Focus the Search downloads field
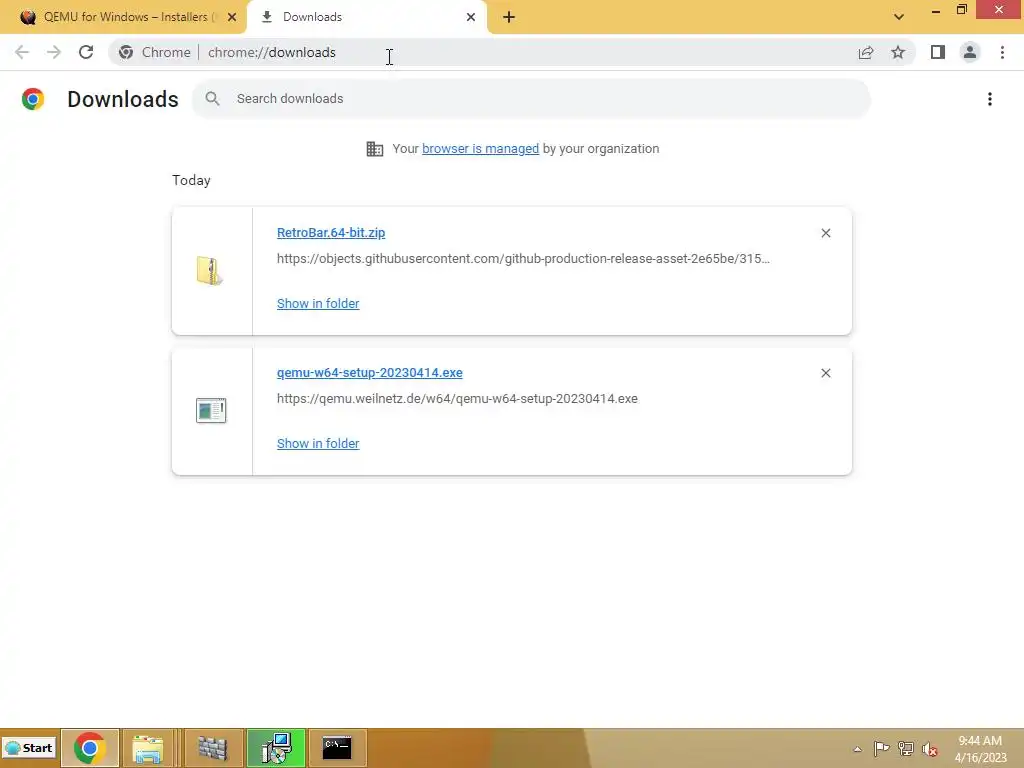1024x768 pixels. [531, 99]
